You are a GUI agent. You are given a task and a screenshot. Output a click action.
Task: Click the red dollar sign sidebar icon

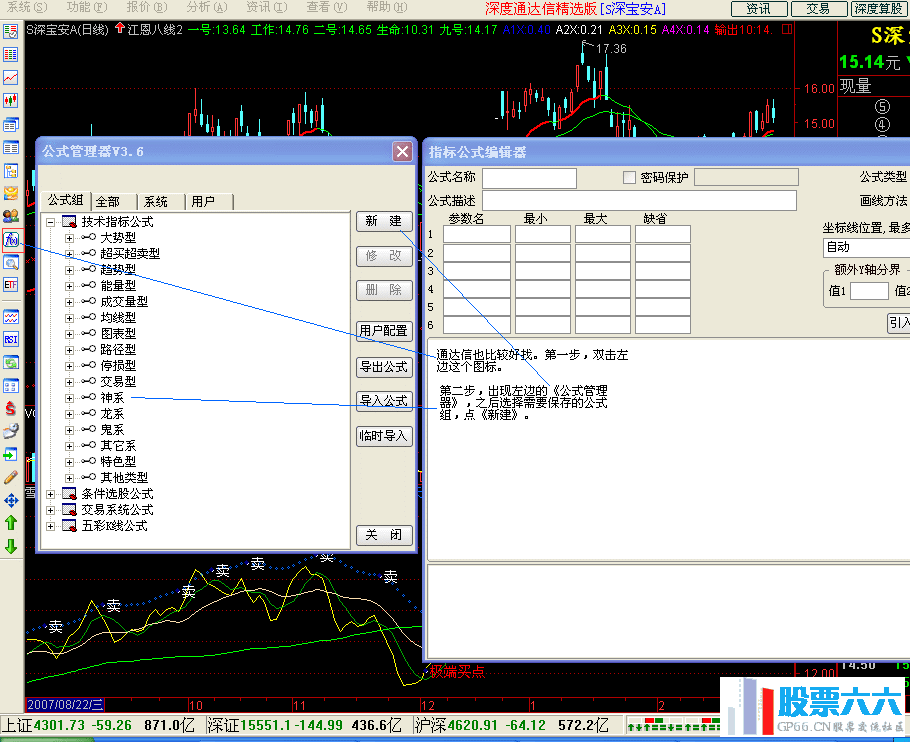tap(11, 408)
